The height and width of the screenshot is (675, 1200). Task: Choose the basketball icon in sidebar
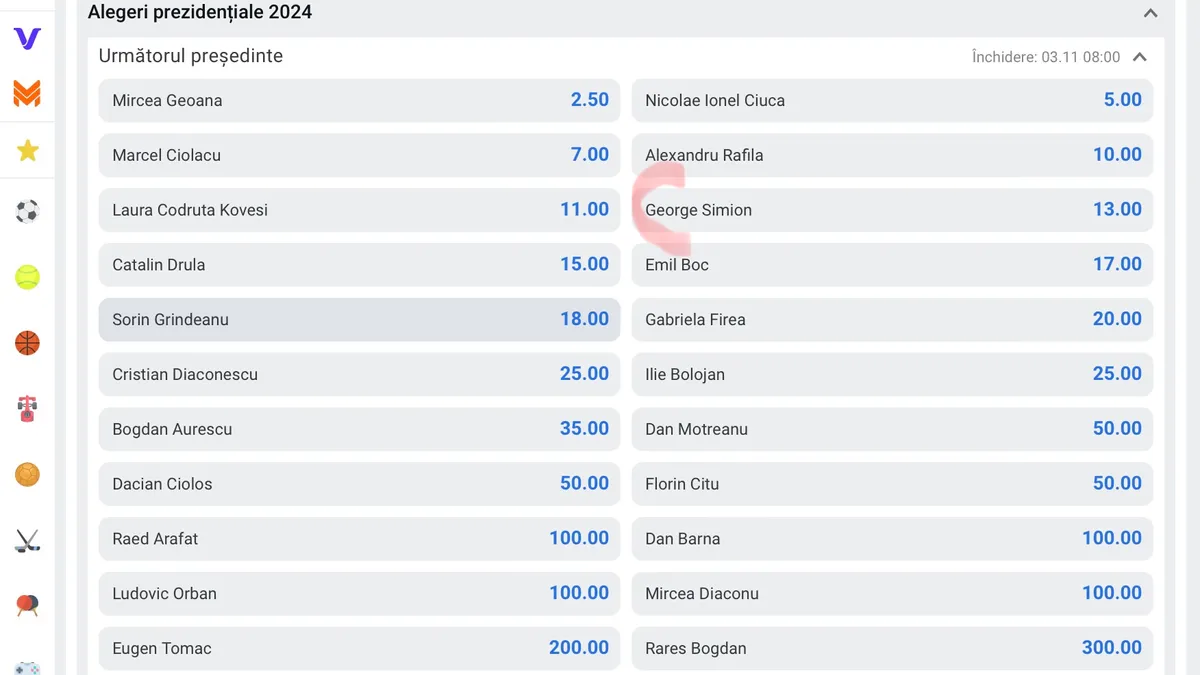coord(27,343)
